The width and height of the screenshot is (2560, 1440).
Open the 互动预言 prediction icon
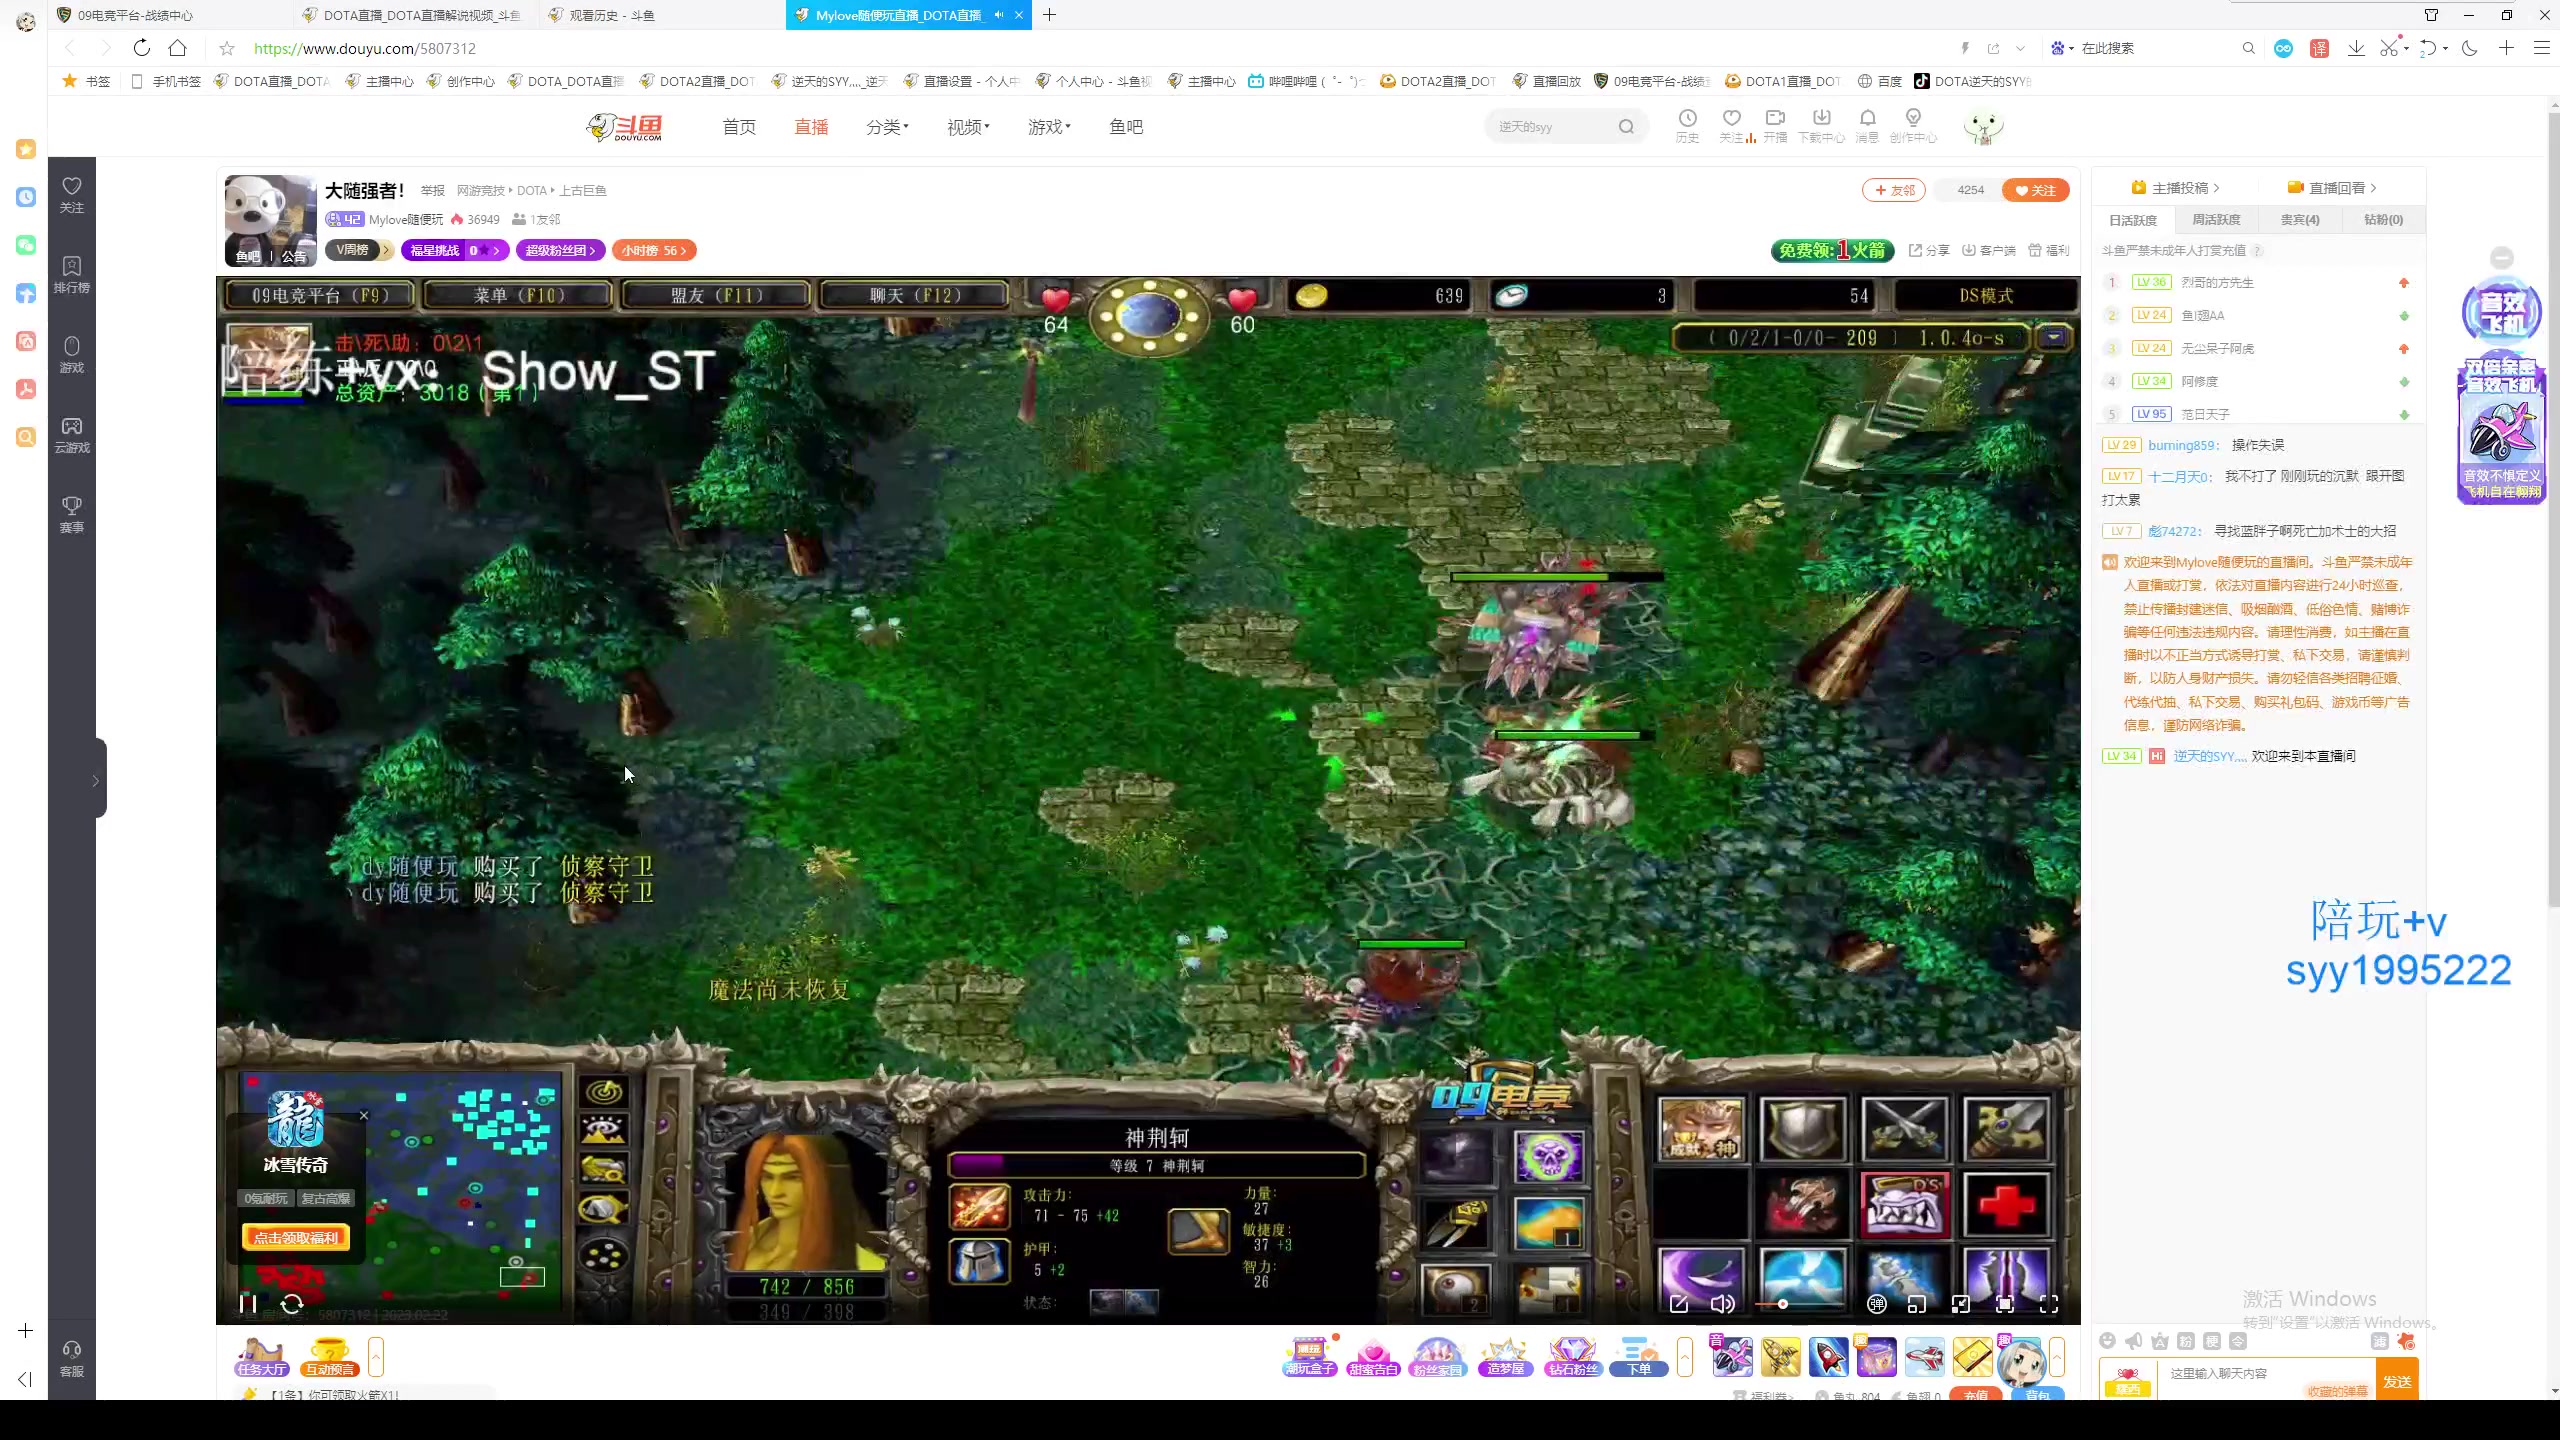pos(330,1358)
